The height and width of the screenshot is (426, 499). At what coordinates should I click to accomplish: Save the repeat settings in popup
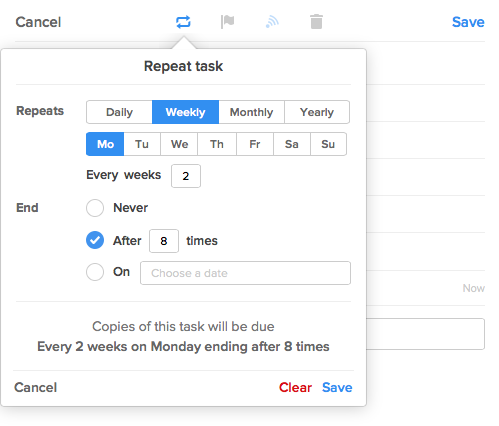337,387
